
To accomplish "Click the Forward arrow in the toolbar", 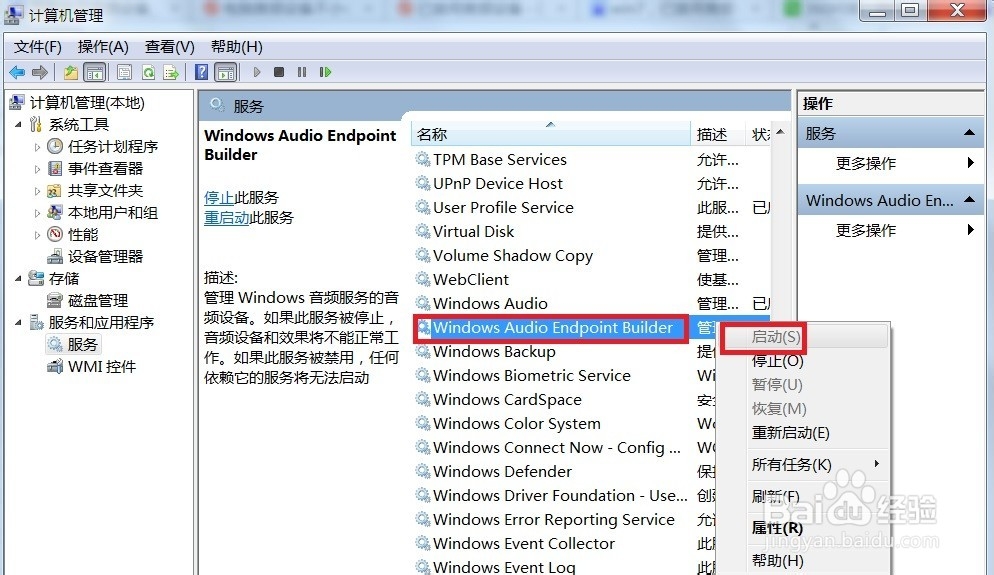I will pyautogui.click(x=39, y=72).
